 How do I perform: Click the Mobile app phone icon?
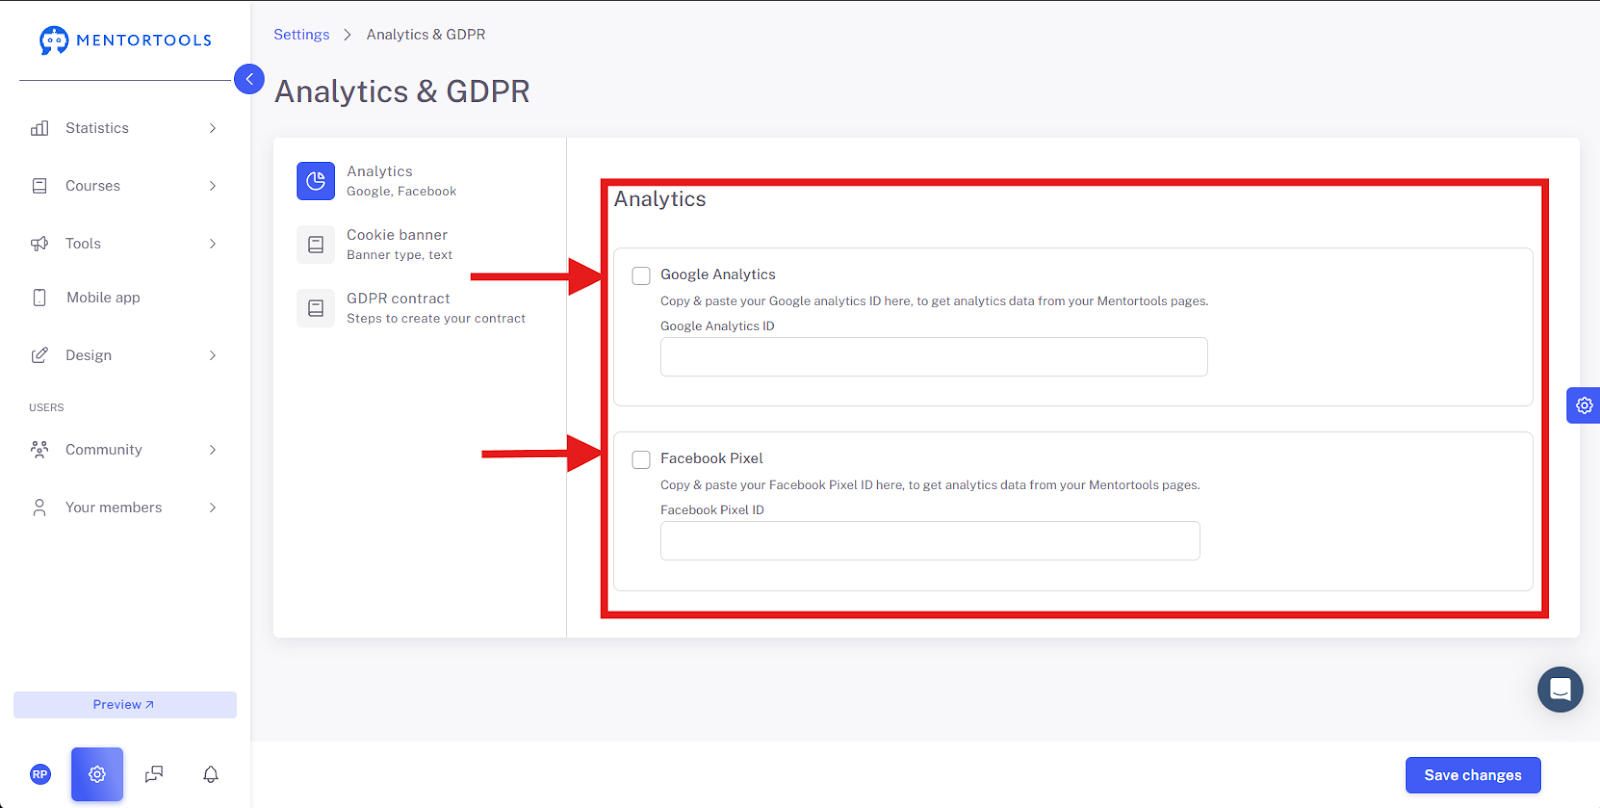point(40,298)
